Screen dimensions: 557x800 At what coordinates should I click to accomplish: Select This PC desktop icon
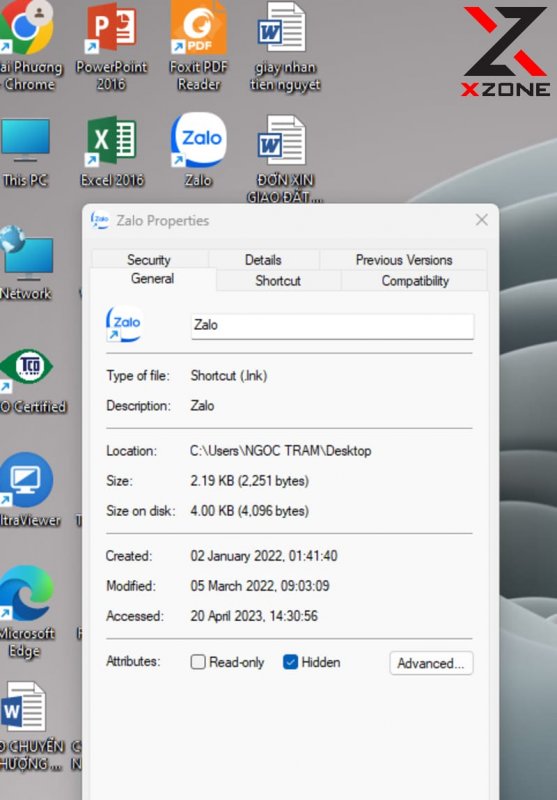point(26,139)
